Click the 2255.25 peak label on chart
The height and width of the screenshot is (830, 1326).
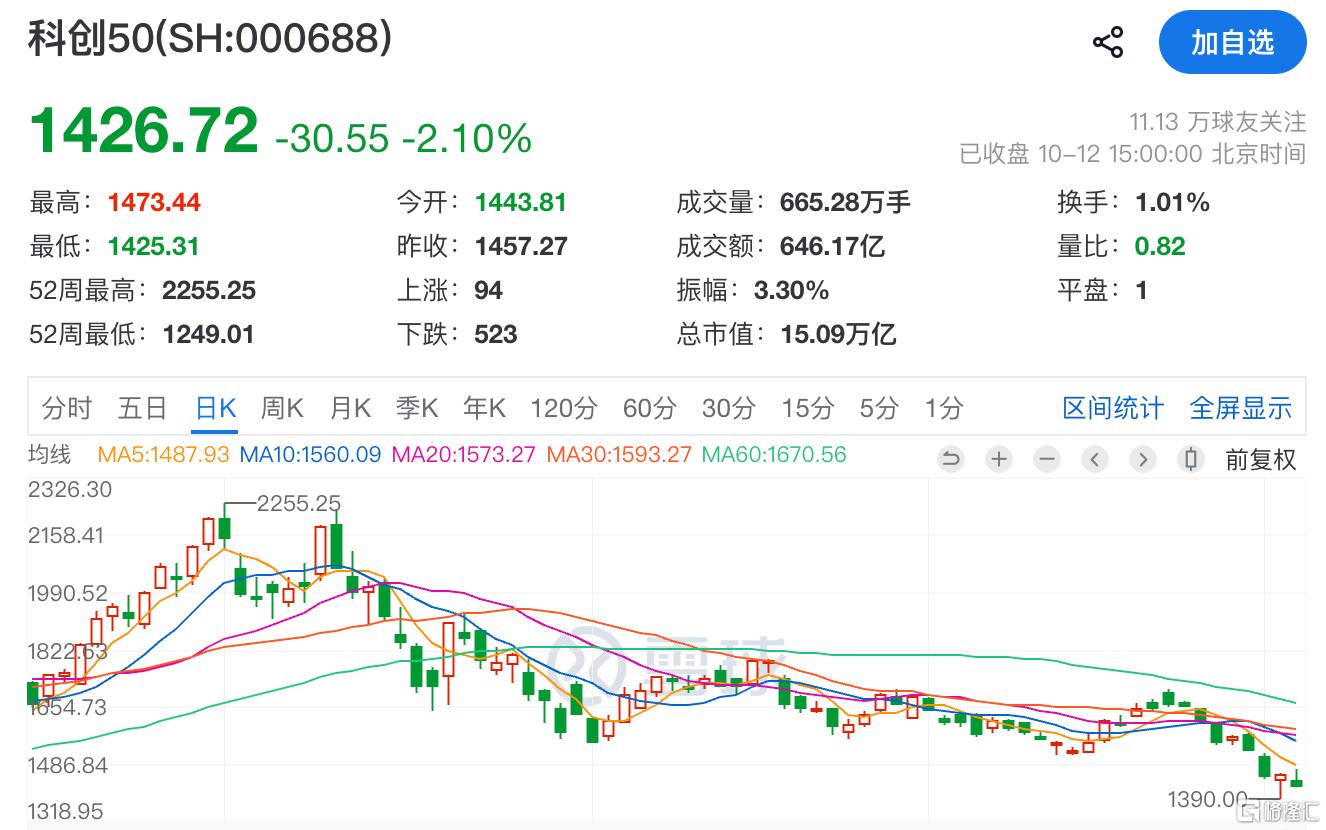(299, 503)
